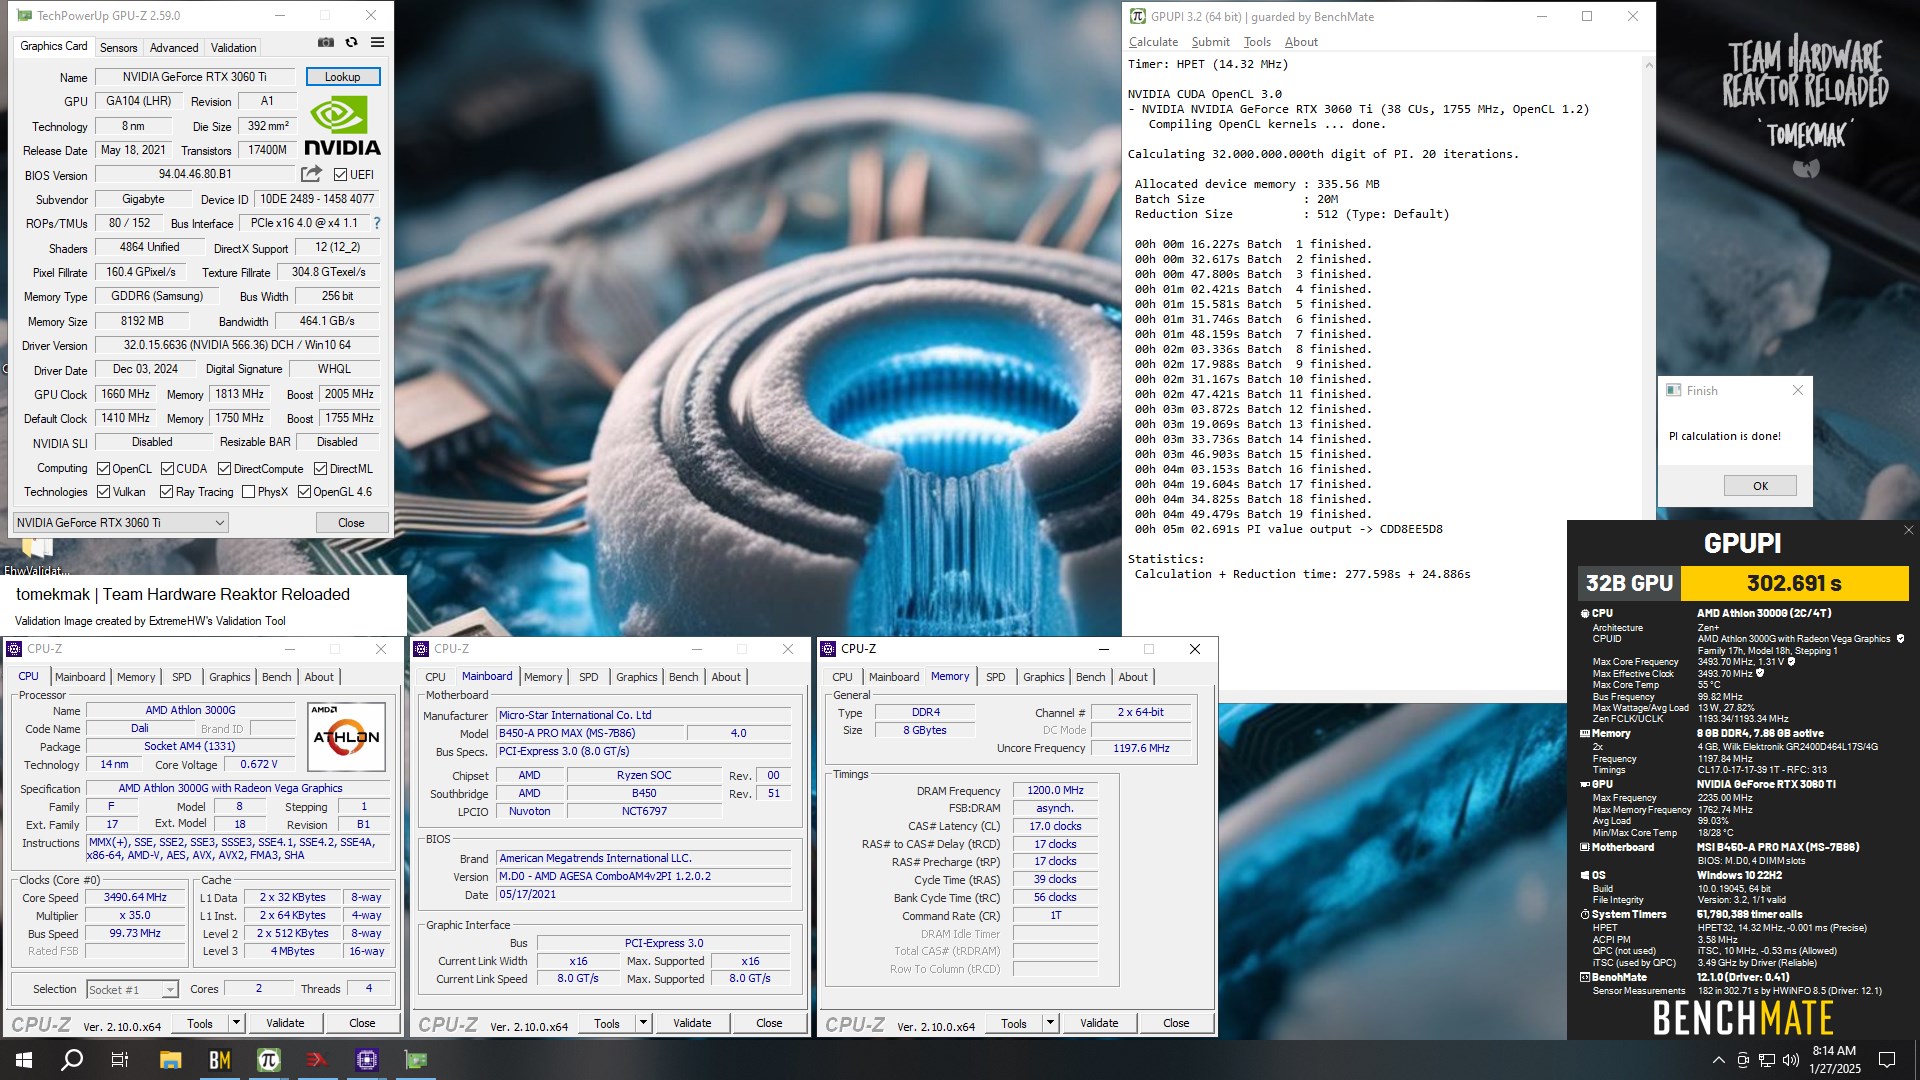Image resolution: width=1920 pixels, height=1080 pixels.
Task: Open the Windows Start menu
Action: [24, 1060]
